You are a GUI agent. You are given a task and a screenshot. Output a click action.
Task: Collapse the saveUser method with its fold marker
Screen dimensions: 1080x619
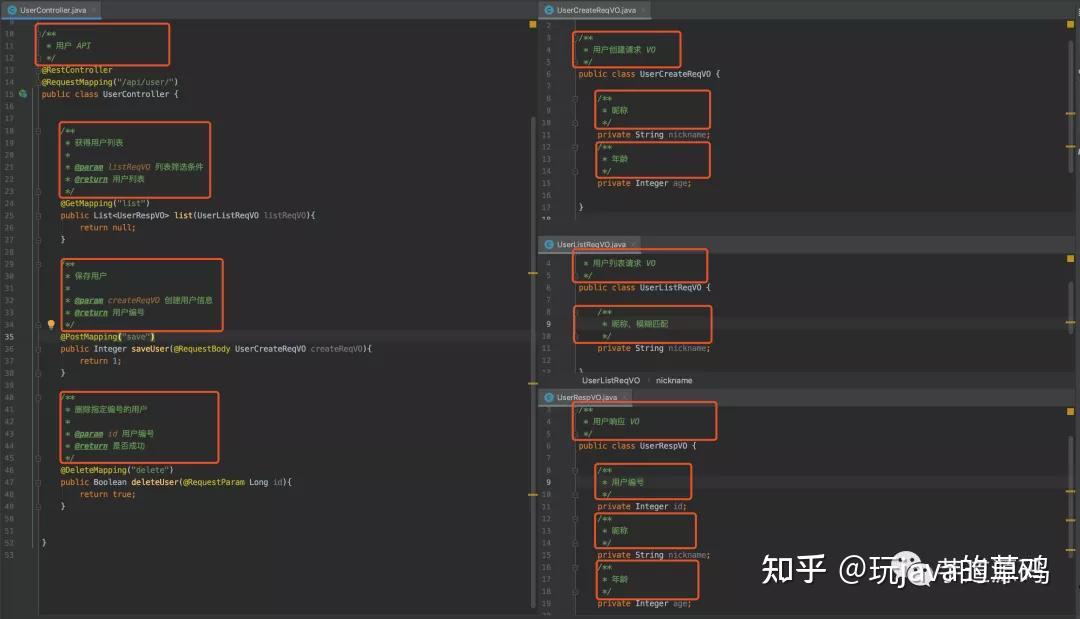tap(36, 348)
